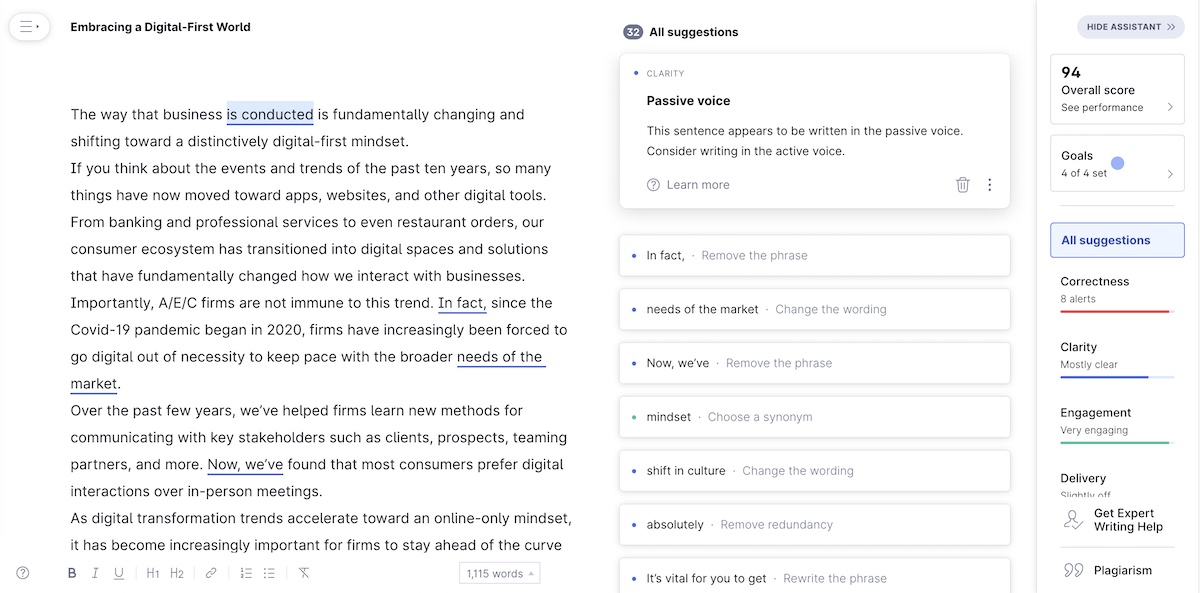Clear formatting with the remove-formatting icon
Image resolution: width=1200 pixels, height=593 pixels.
[x=303, y=572]
